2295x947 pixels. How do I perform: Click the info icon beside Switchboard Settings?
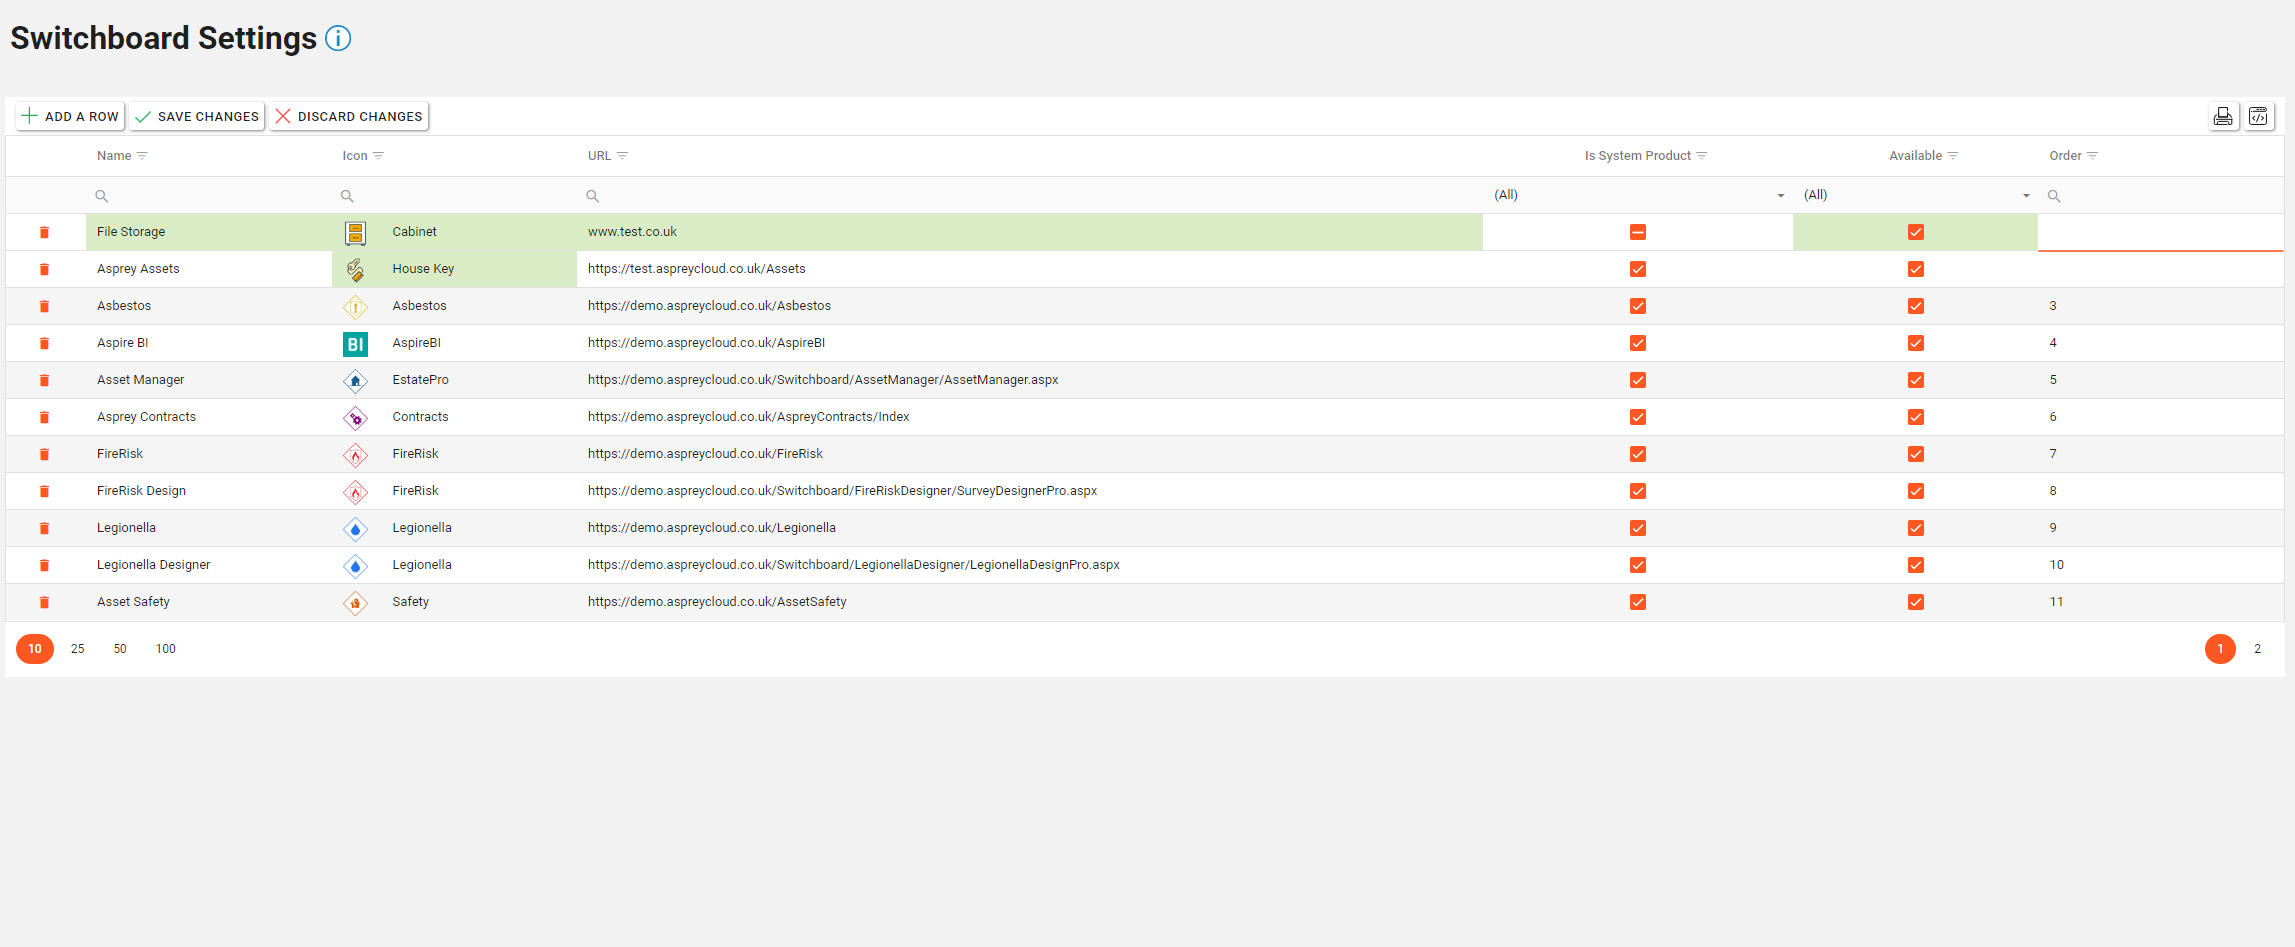point(338,39)
